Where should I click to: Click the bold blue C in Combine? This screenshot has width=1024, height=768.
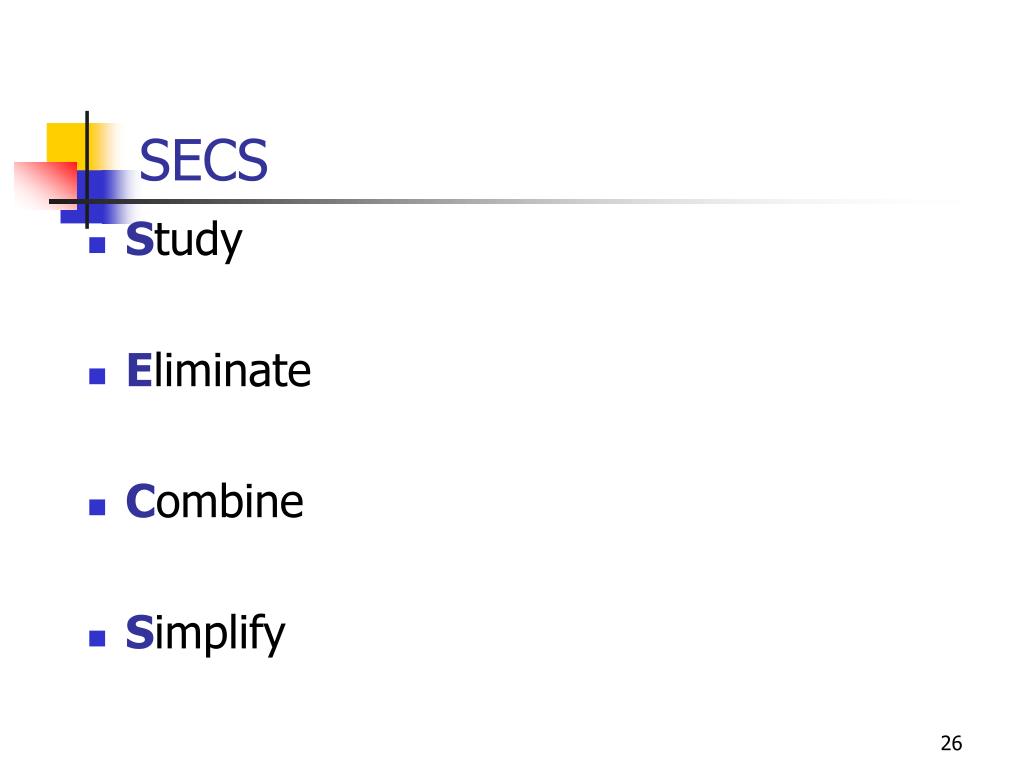[140, 501]
